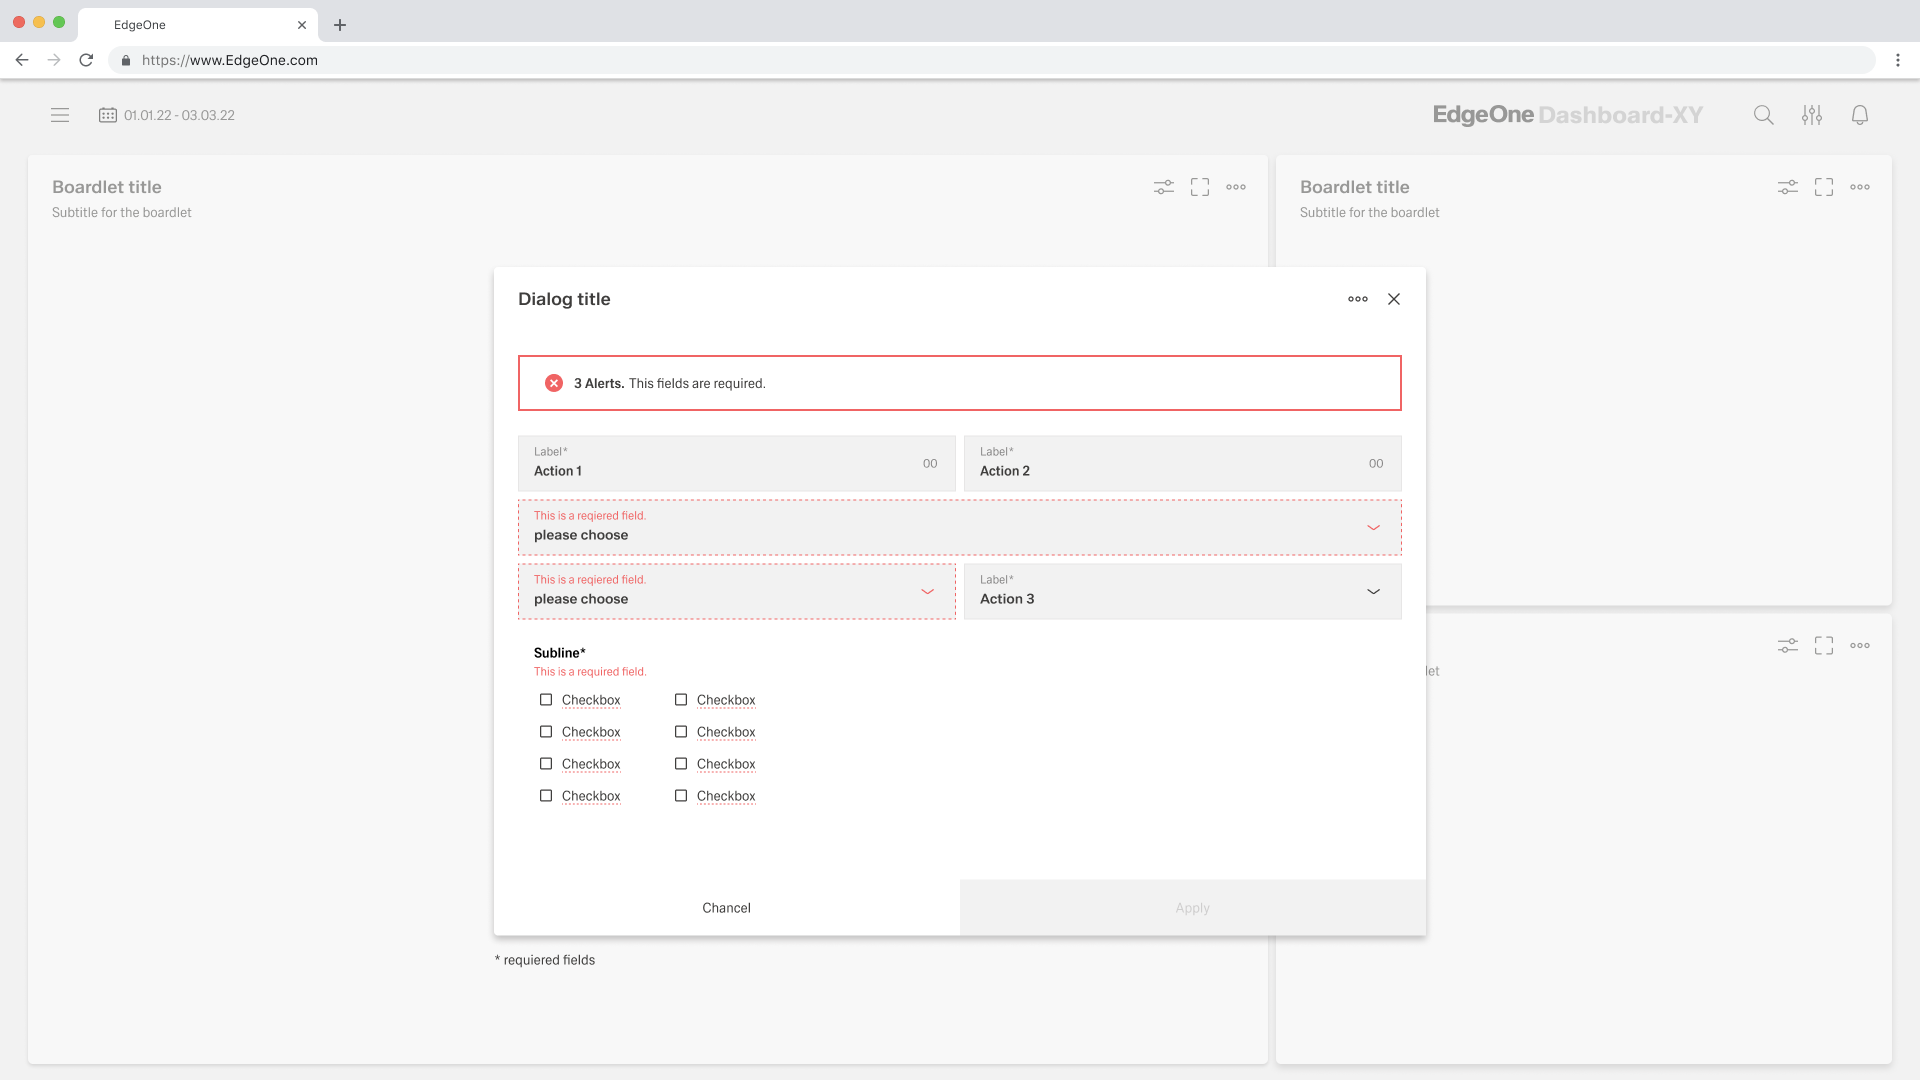This screenshot has width=1920, height=1080.
Task: Expand left Boardlet to fullscreen
Action: coord(1199,187)
